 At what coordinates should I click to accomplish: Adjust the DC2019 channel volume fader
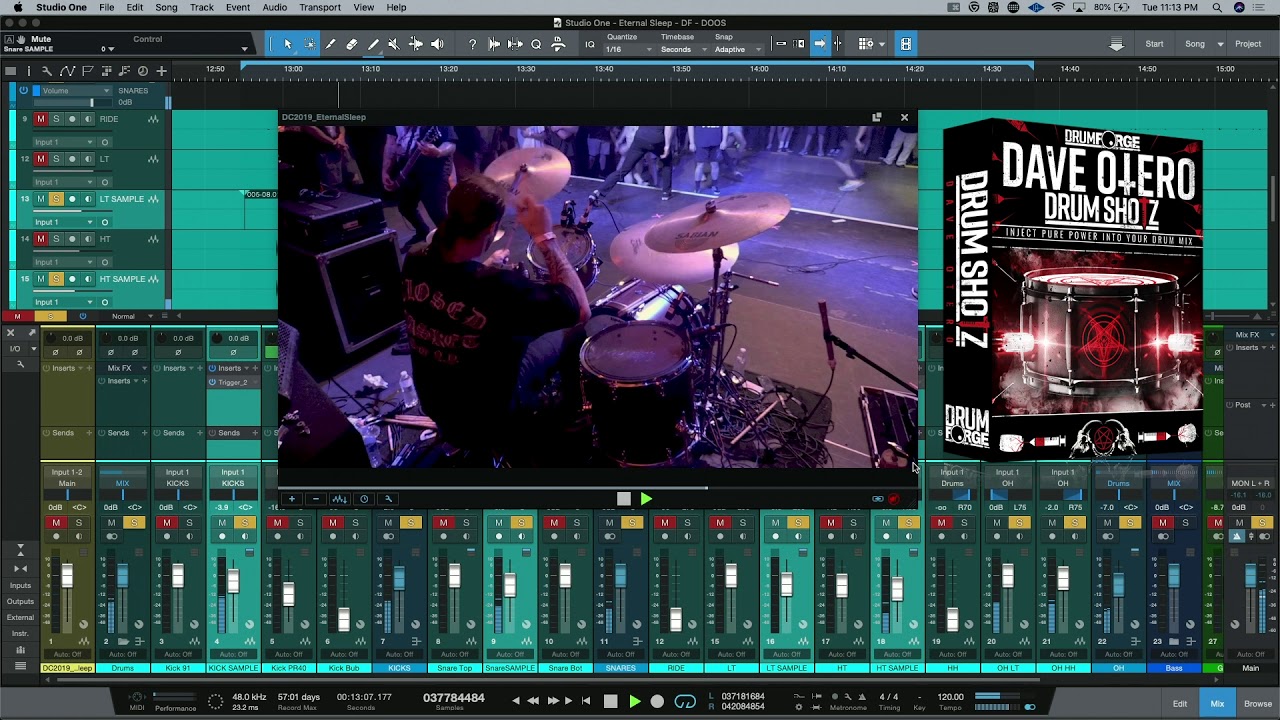click(67, 577)
